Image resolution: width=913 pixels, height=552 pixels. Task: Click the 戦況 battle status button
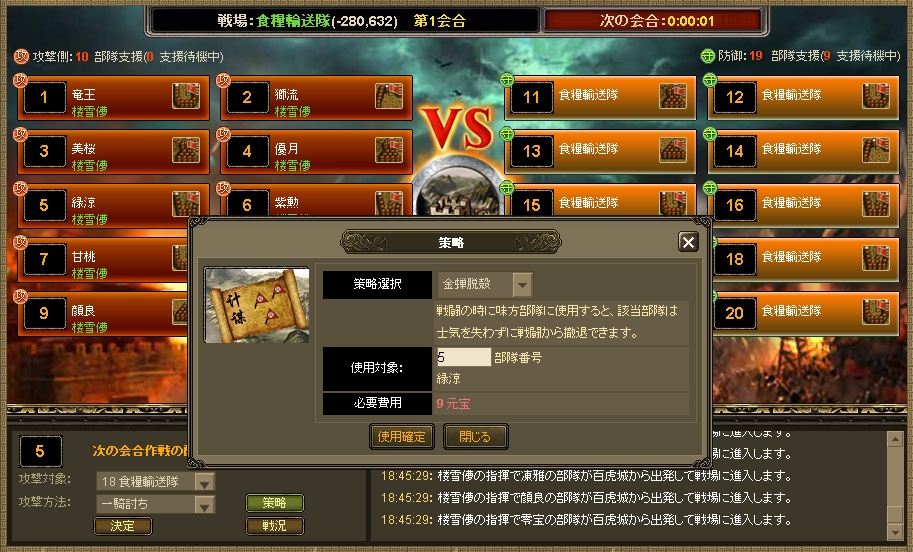274,526
